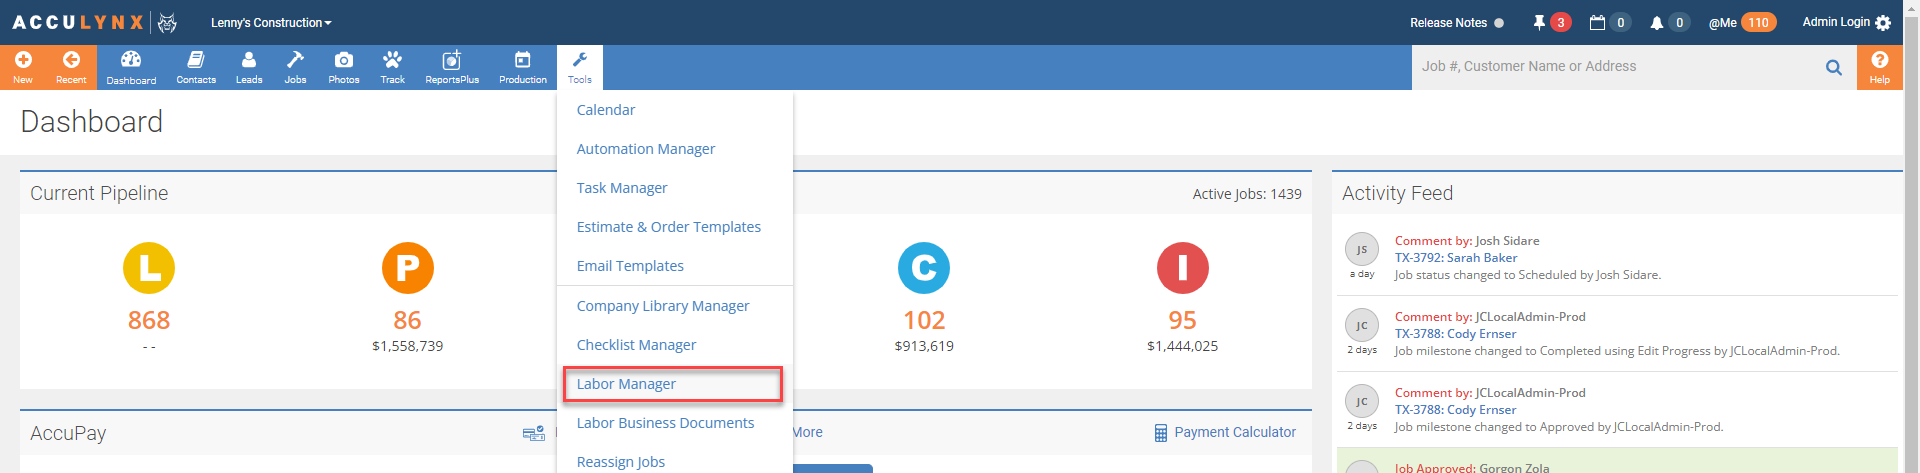Click the JS avatar in Activity Feed
Viewport: 1920px width, 473px height.
click(x=1362, y=249)
